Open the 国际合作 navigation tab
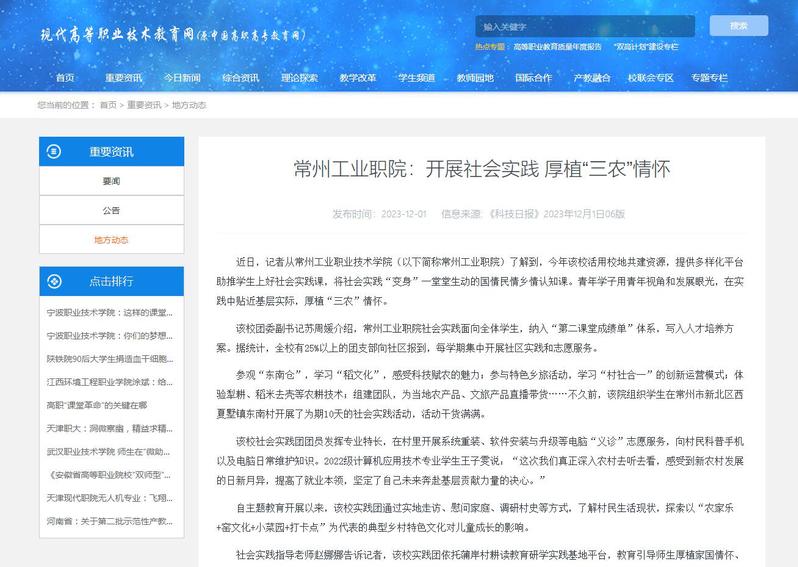 tap(533, 77)
